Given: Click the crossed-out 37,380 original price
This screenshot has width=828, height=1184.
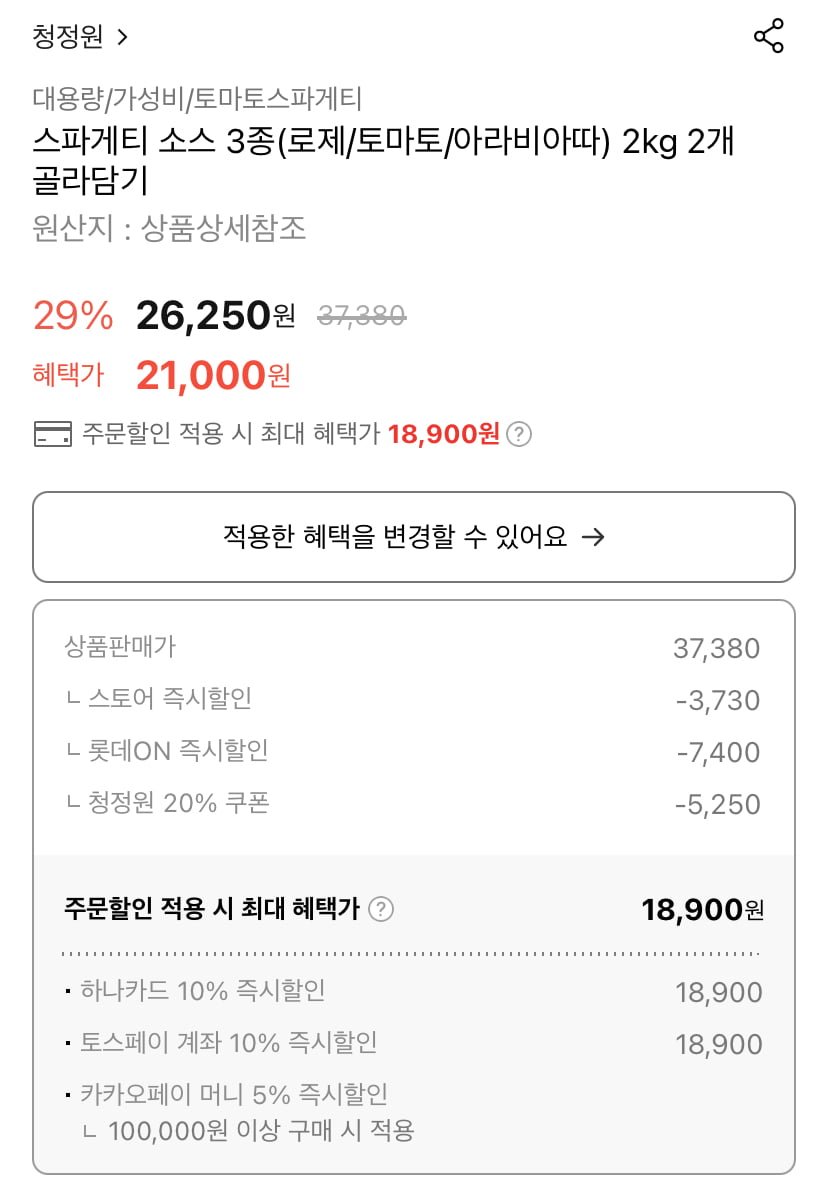Looking at the screenshot, I should pyautogui.click(x=361, y=317).
